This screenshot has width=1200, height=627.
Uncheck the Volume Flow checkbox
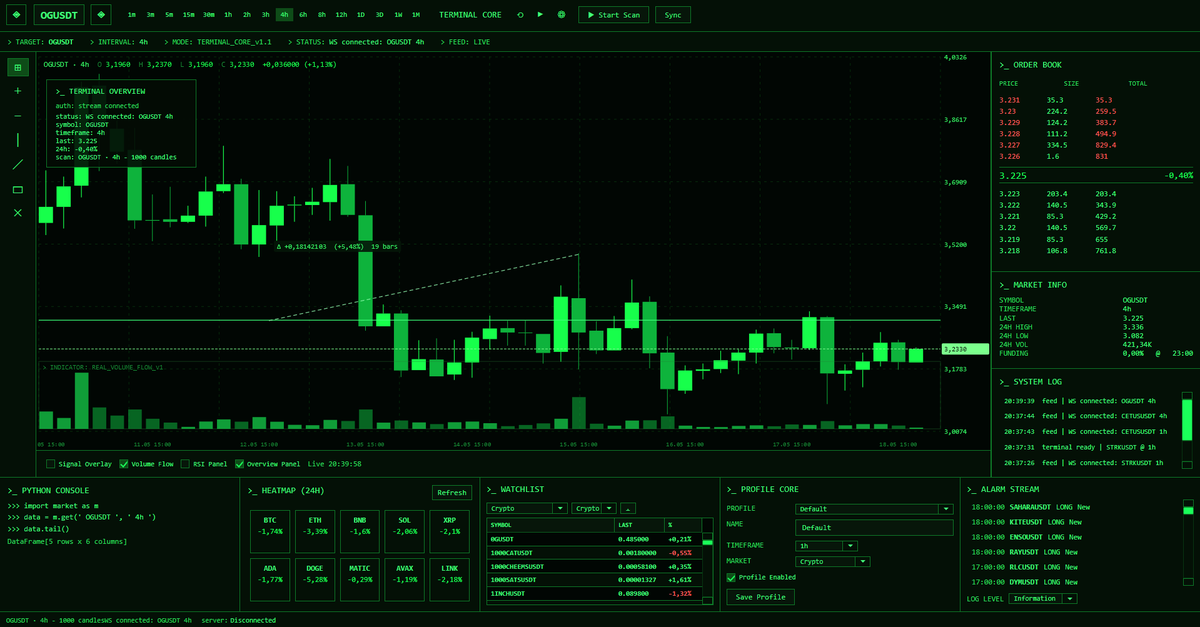coord(124,464)
